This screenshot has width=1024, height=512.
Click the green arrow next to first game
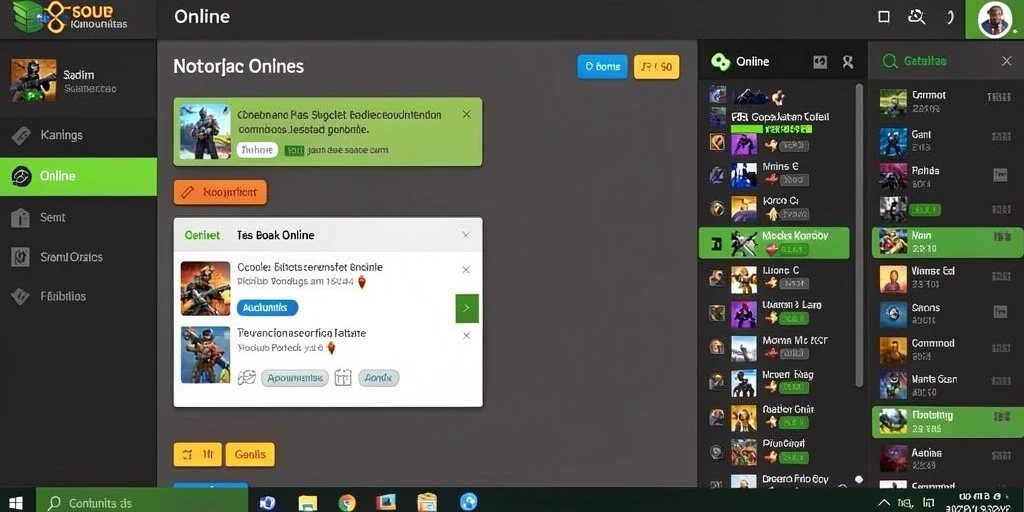click(466, 308)
